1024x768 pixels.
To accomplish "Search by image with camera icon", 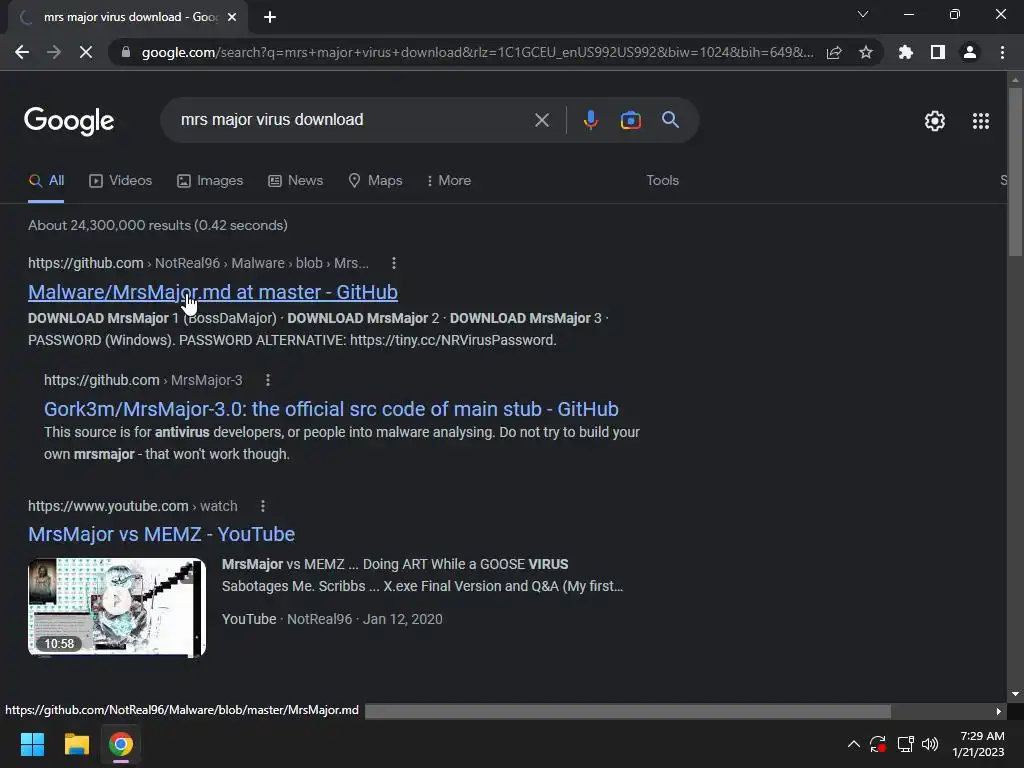I will click(x=630, y=120).
